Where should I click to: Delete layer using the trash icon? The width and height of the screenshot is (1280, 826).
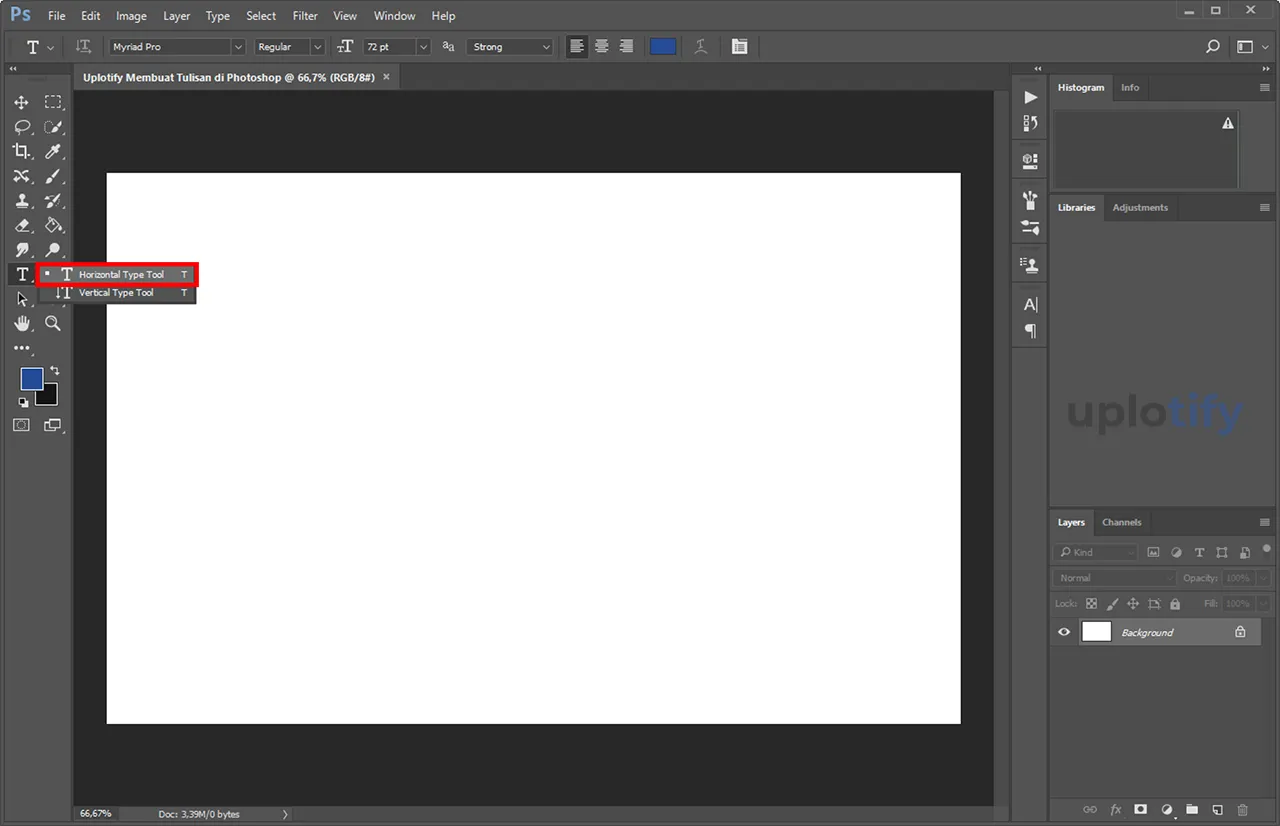pyautogui.click(x=1243, y=809)
